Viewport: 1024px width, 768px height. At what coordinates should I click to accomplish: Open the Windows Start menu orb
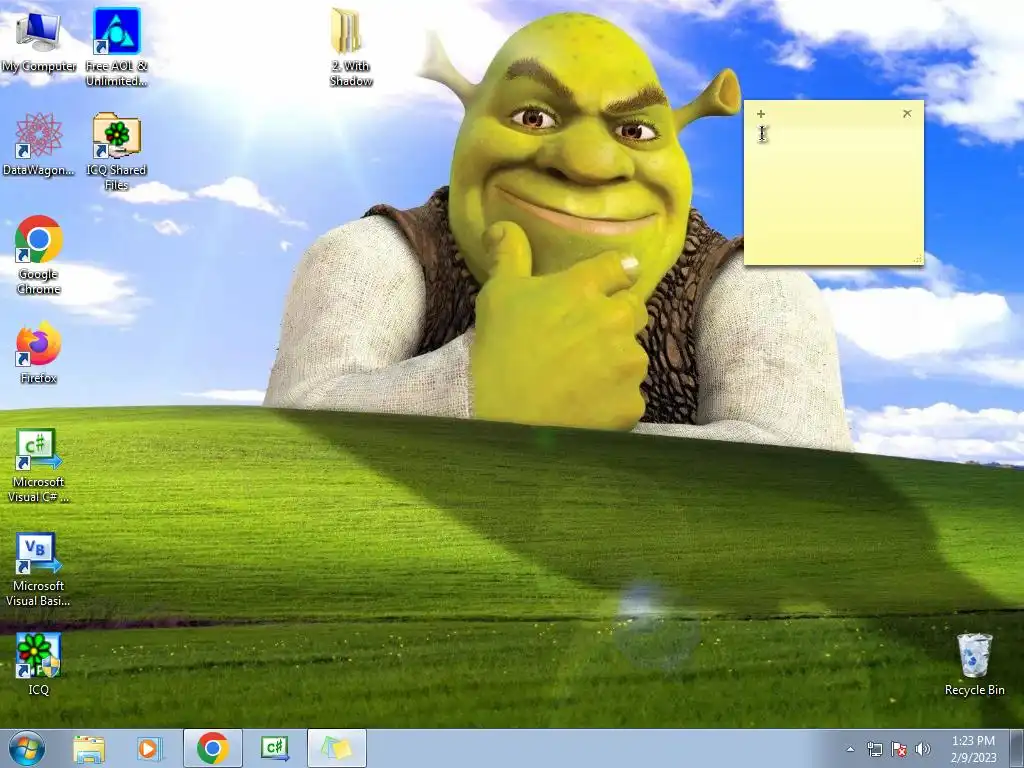(27, 748)
